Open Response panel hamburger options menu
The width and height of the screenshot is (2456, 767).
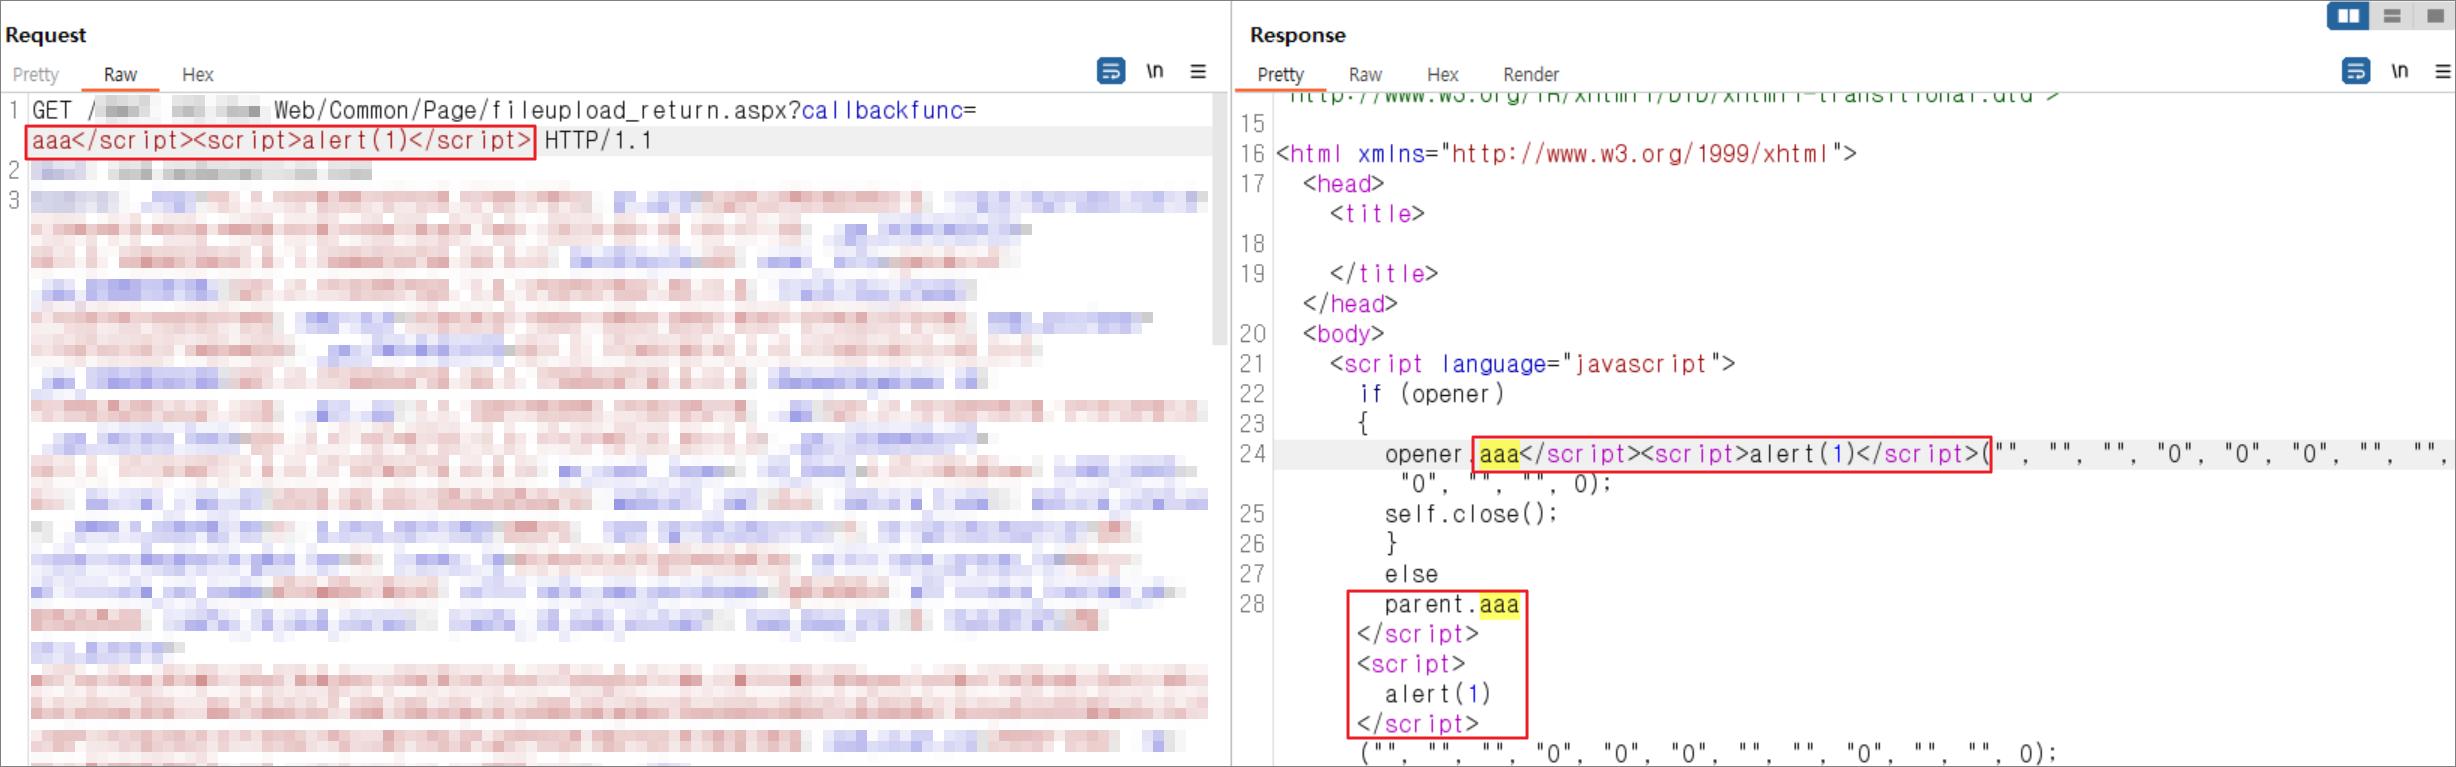coord(2443,71)
